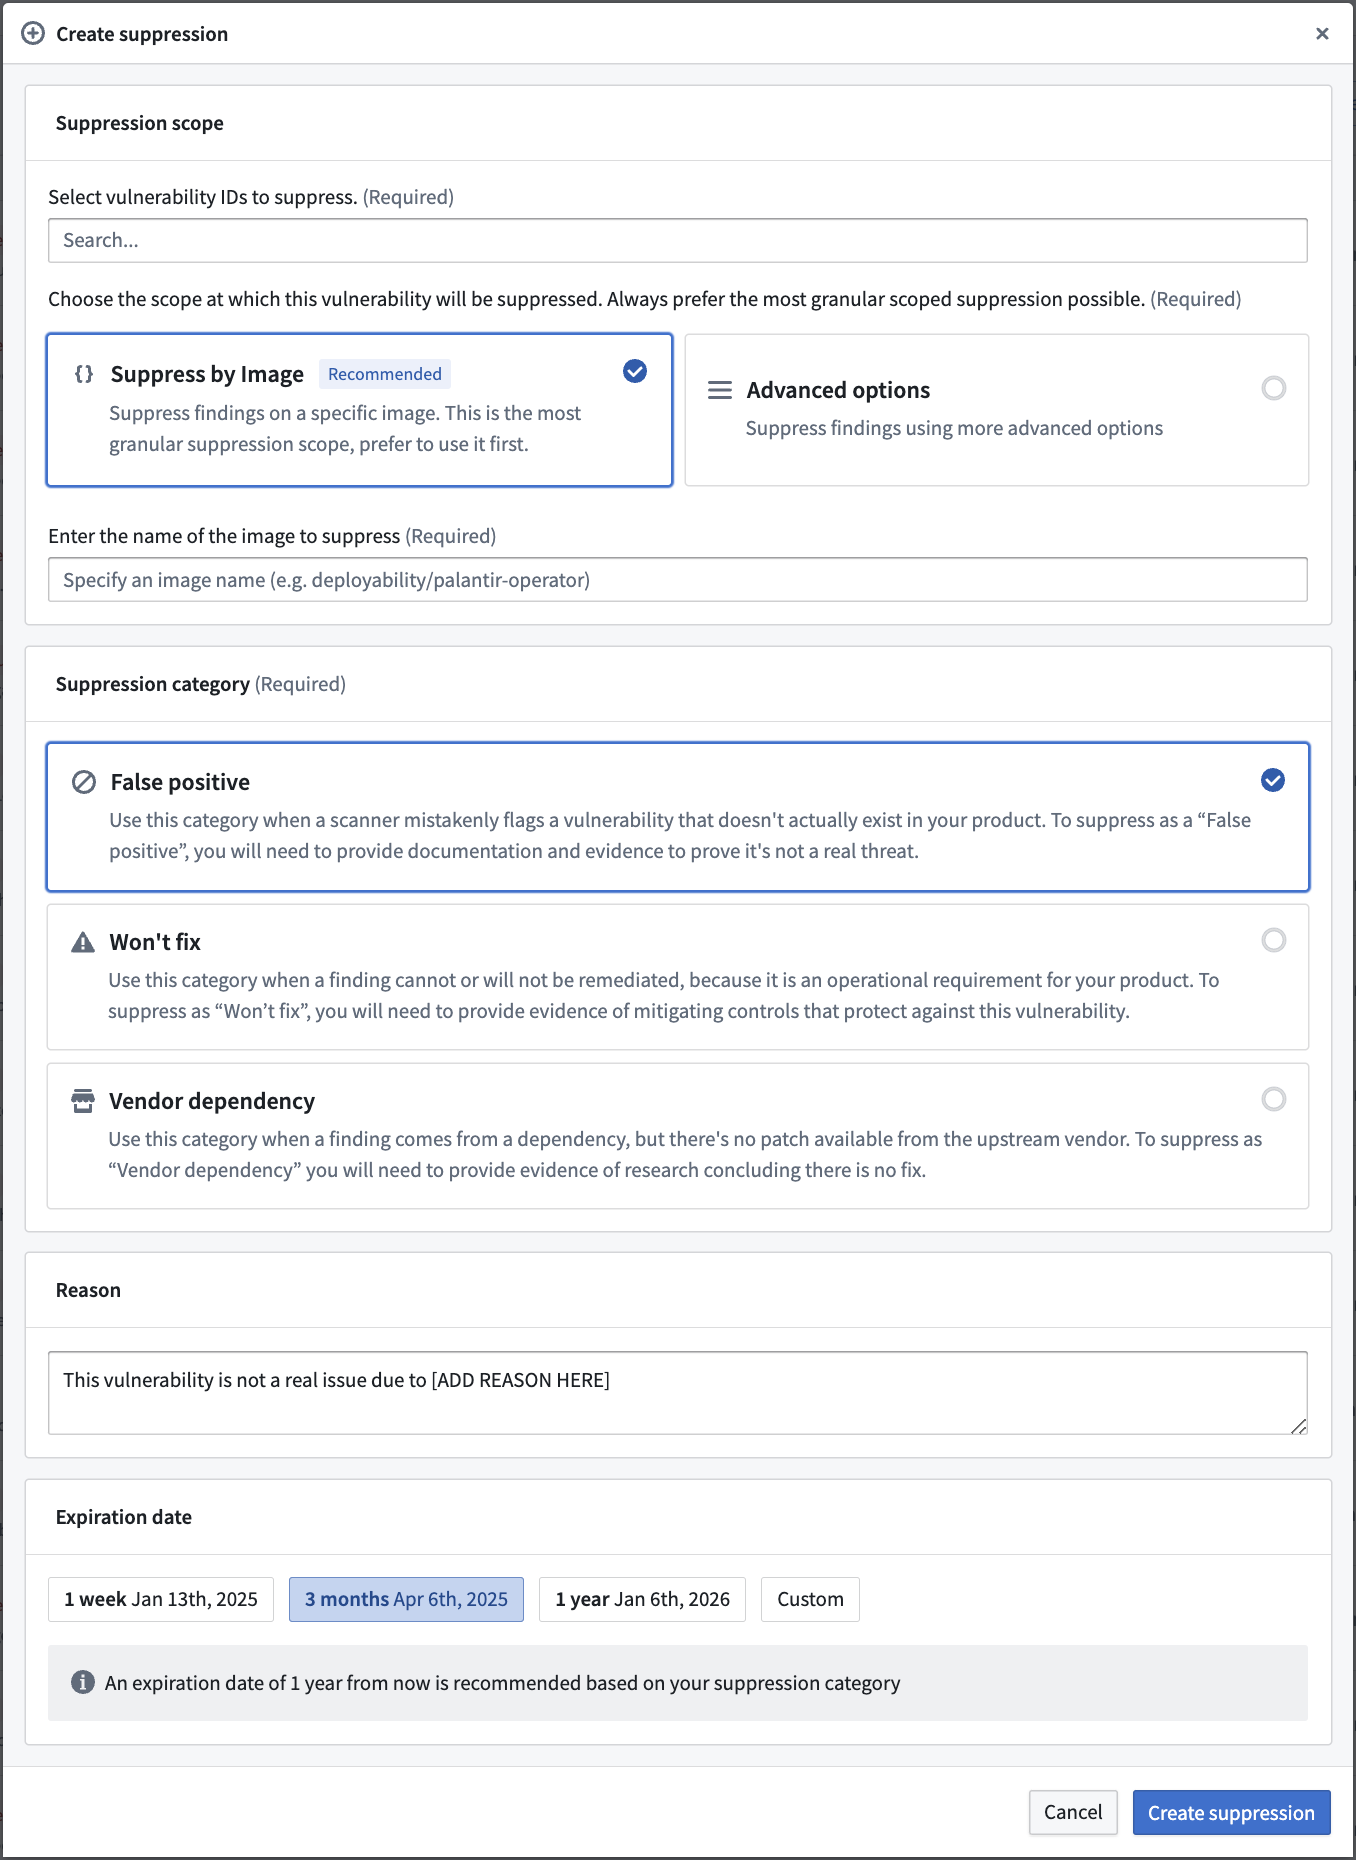Click the info icon in expiration notice
The width and height of the screenshot is (1356, 1860).
pos(83,1682)
